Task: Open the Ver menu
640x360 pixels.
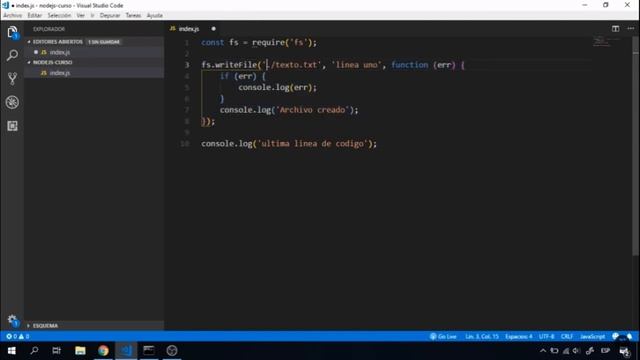Action: (81, 15)
